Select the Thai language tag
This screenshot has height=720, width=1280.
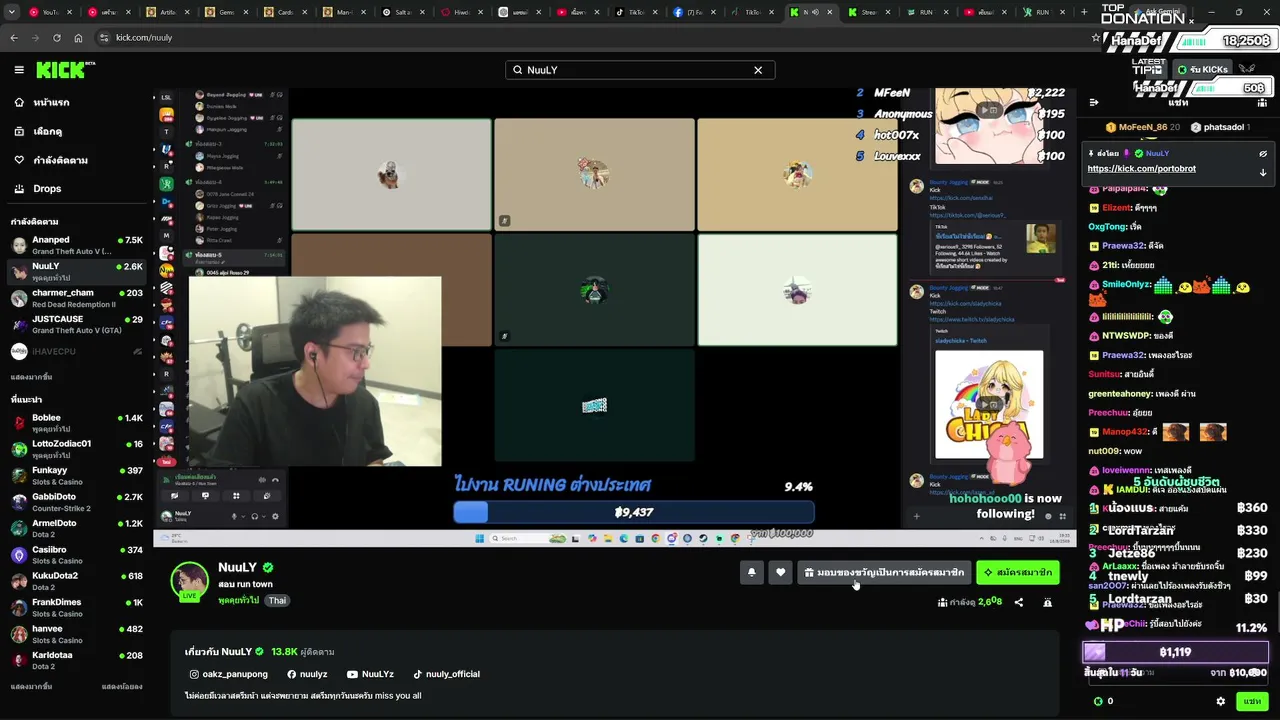pyautogui.click(x=277, y=600)
